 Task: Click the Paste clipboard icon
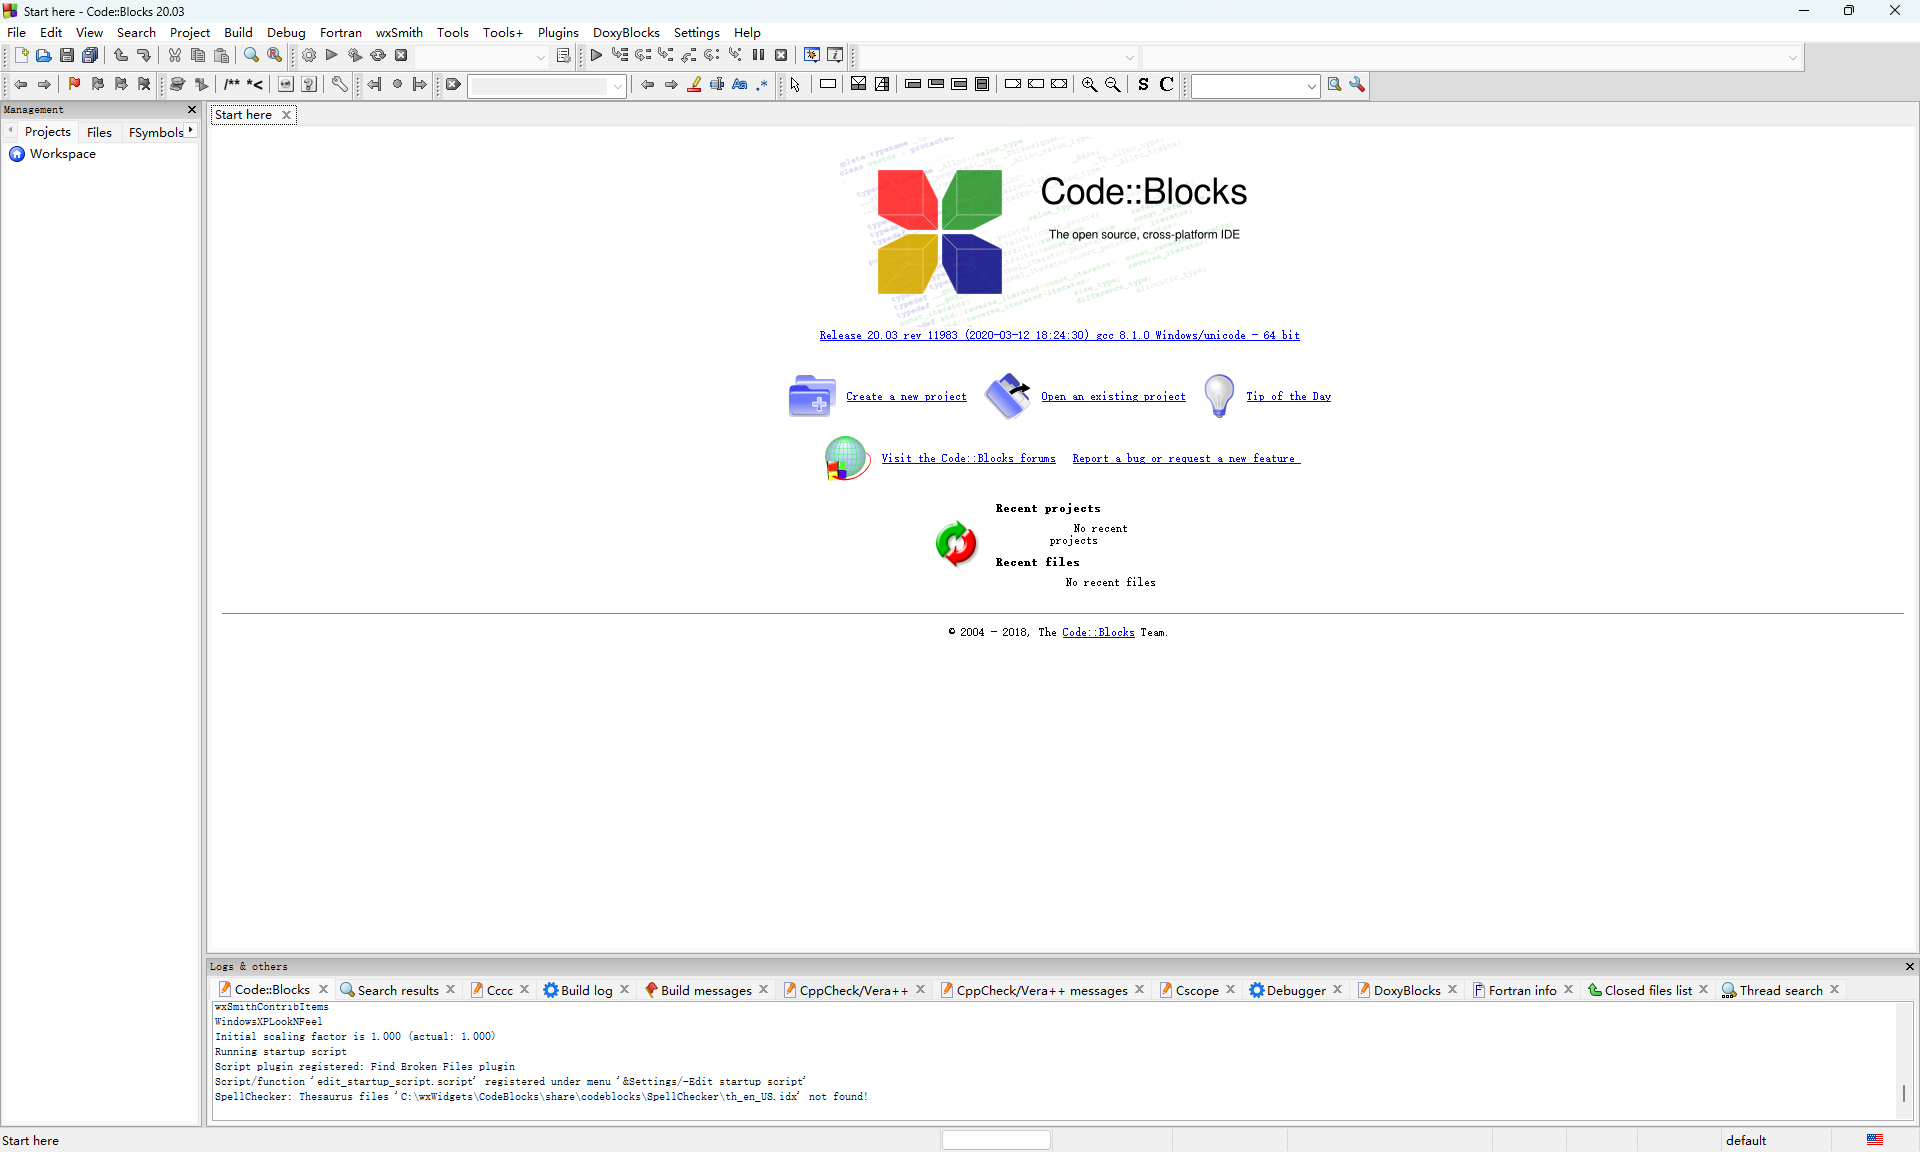222,56
